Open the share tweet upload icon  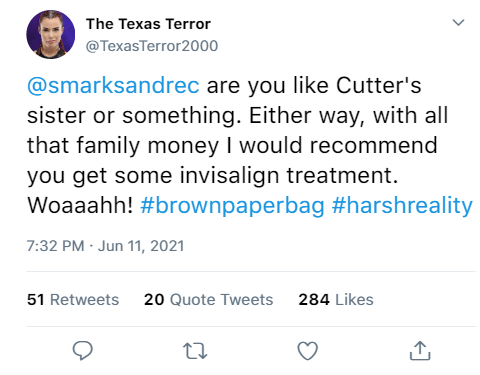420,351
